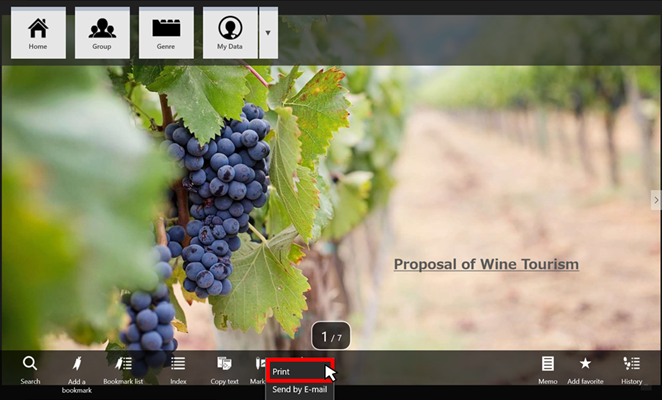Open the document Index

pos(178,370)
